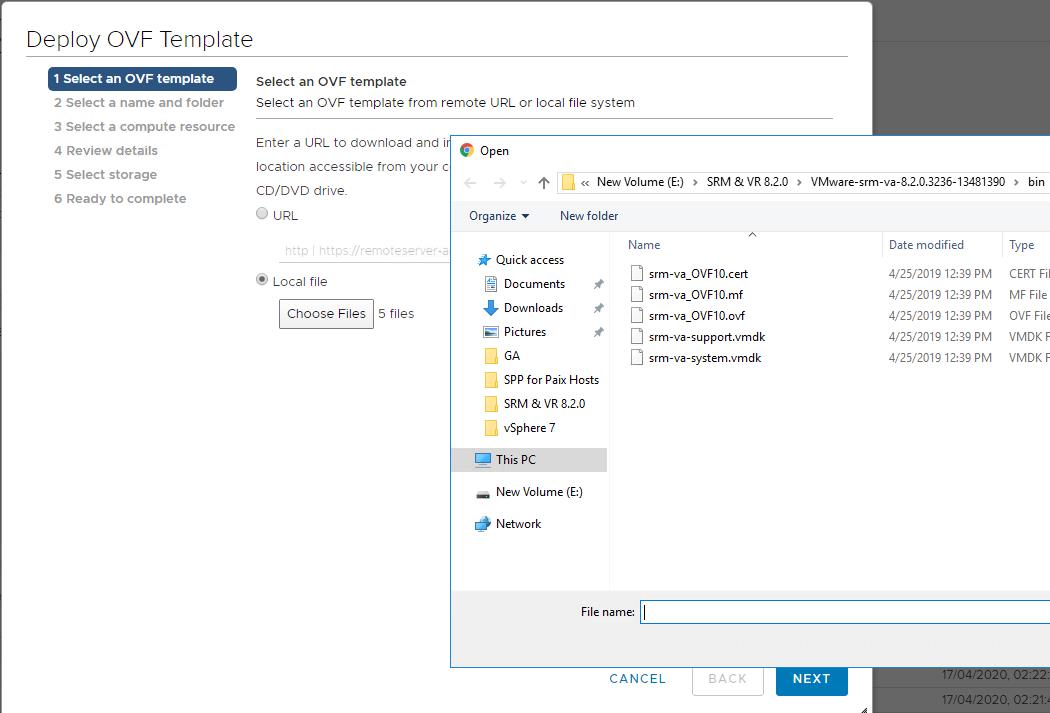Open SPP for Paix Hosts folder
Screen dimensions: 1050x713
coord(551,380)
